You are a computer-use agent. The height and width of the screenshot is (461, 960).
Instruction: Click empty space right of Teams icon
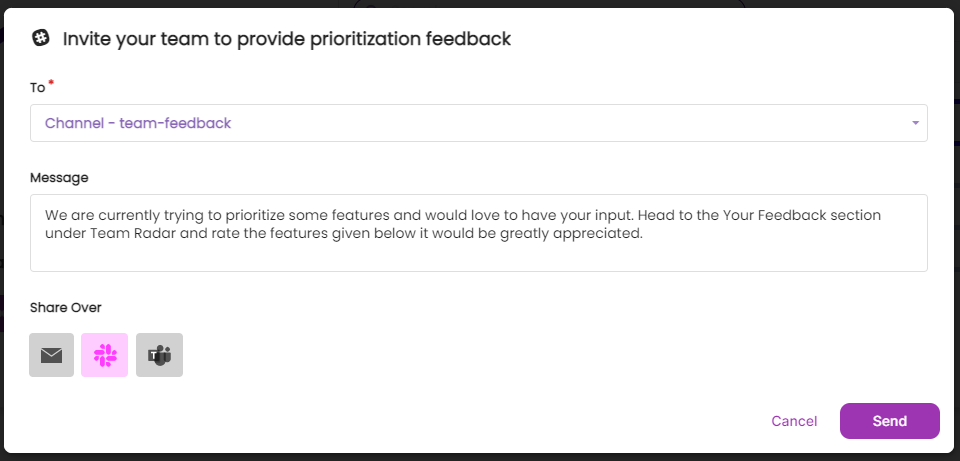coord(429,355)
